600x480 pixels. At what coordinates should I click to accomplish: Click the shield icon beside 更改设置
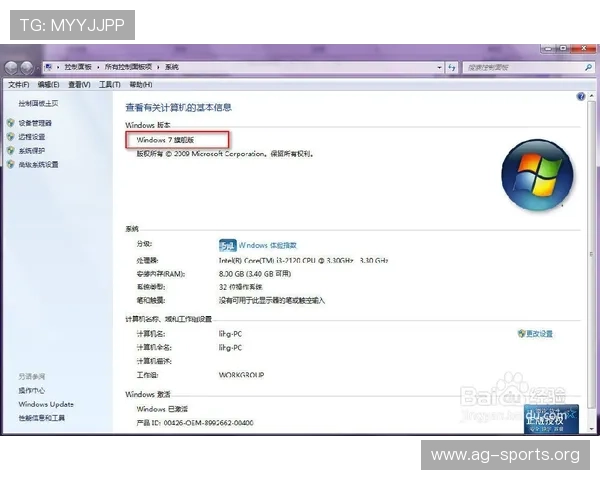521,333
